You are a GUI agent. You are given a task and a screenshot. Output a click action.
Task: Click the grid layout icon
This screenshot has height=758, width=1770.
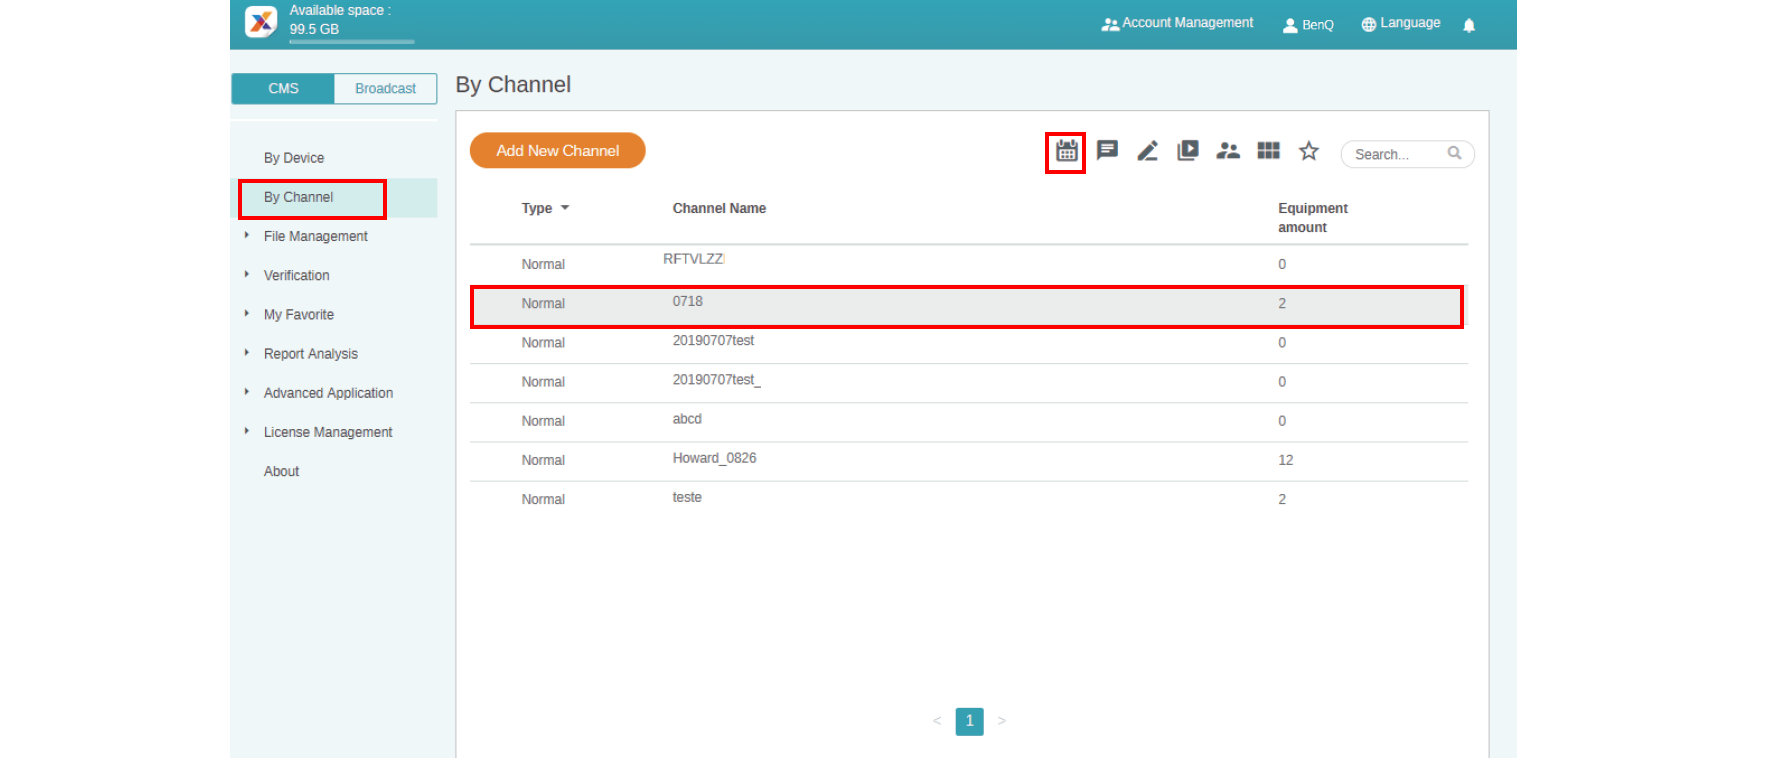[1268, 151]
